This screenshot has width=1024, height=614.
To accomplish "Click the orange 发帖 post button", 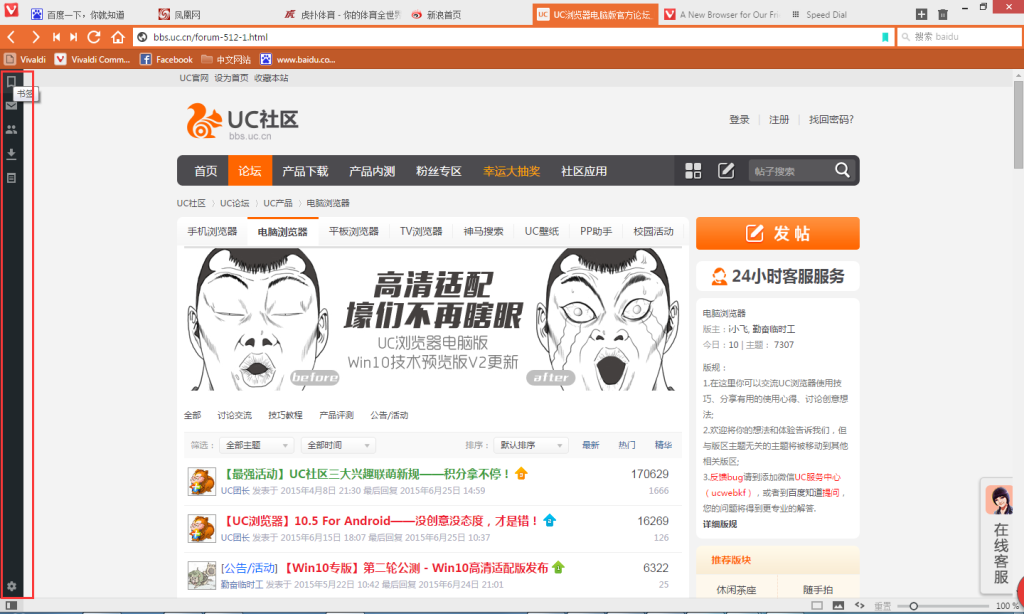I will [x=777, y=233].
